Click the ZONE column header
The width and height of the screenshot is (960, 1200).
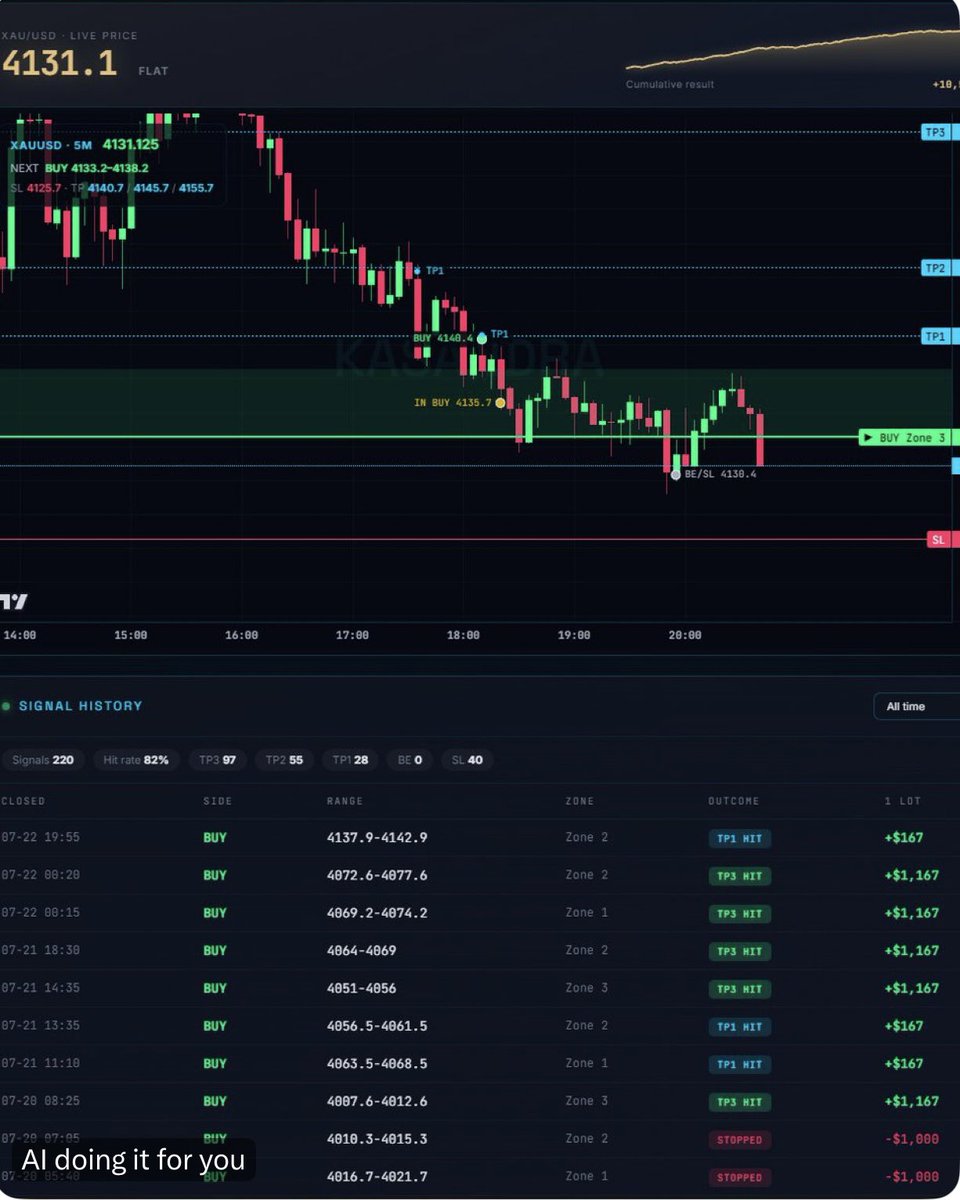pyautogui.click(x=580, y=801)
